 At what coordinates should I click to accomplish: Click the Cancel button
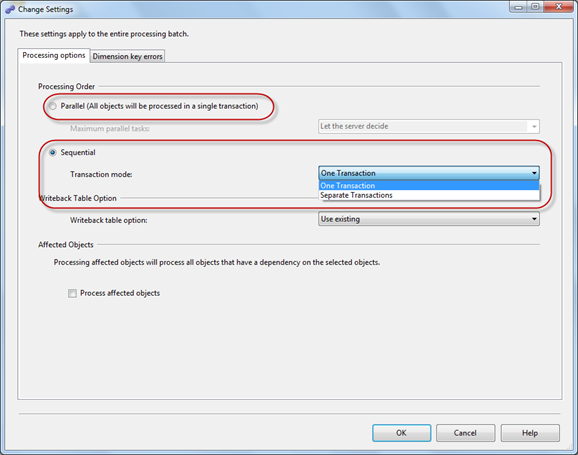click(x=465, y=433)
